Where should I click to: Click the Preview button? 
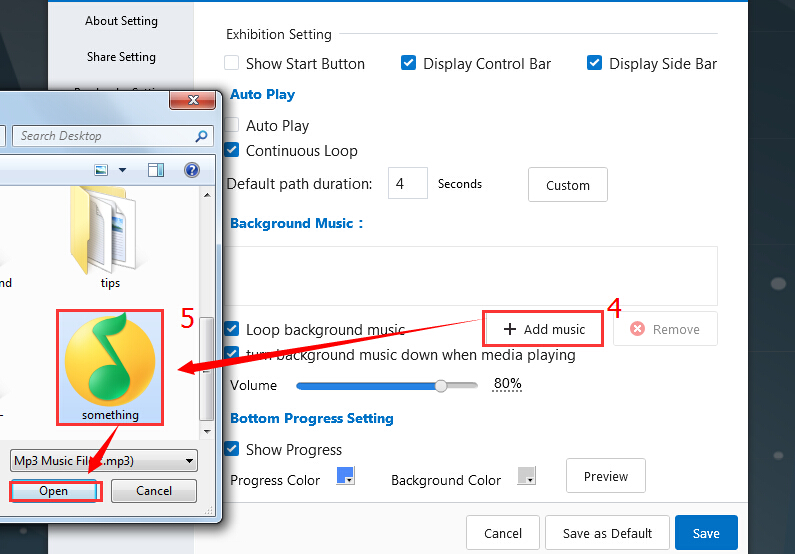coord(605,476)
